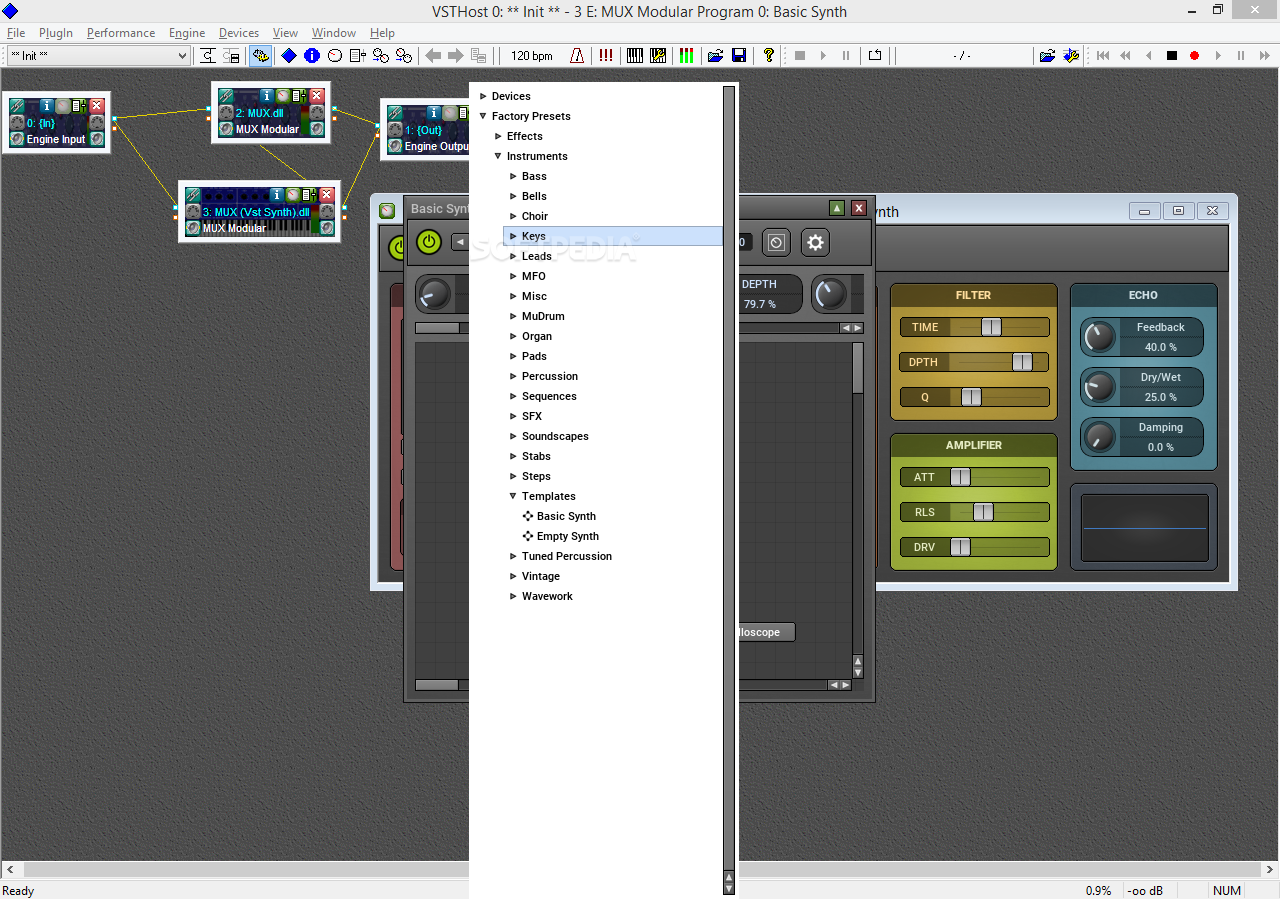Click the Amplifier DRV slider handle
The height and width of the screenshot is (899, 1280).
[x=960, y=547]
